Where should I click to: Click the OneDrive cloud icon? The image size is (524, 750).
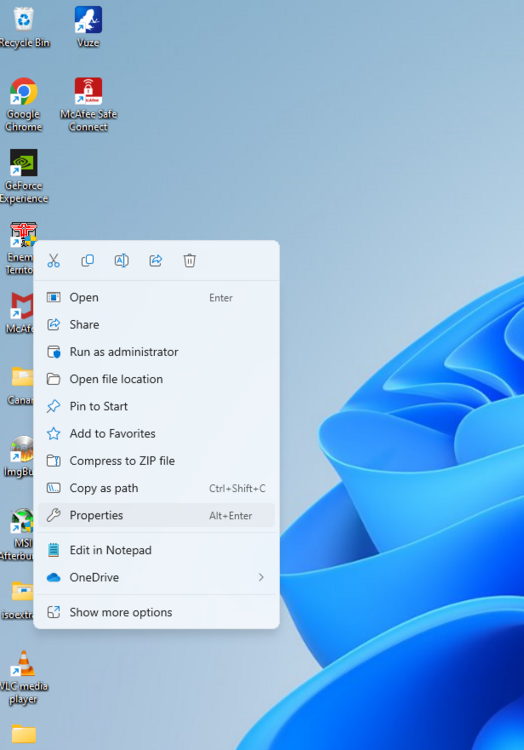pos(54,578)
